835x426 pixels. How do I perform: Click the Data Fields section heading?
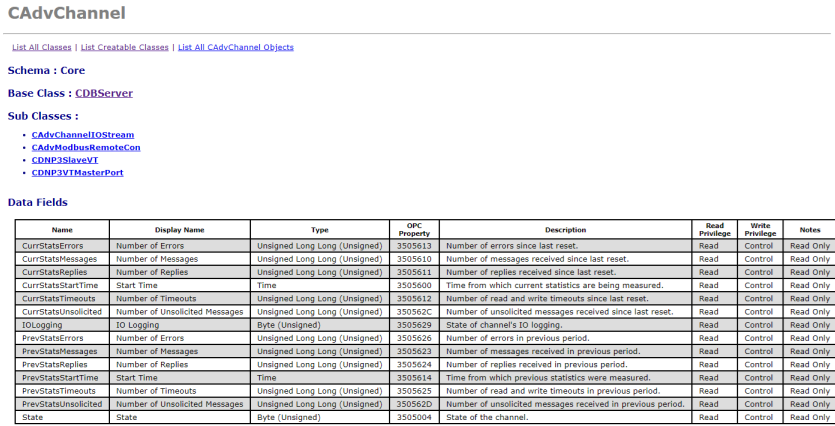click(x=38, y=202)
